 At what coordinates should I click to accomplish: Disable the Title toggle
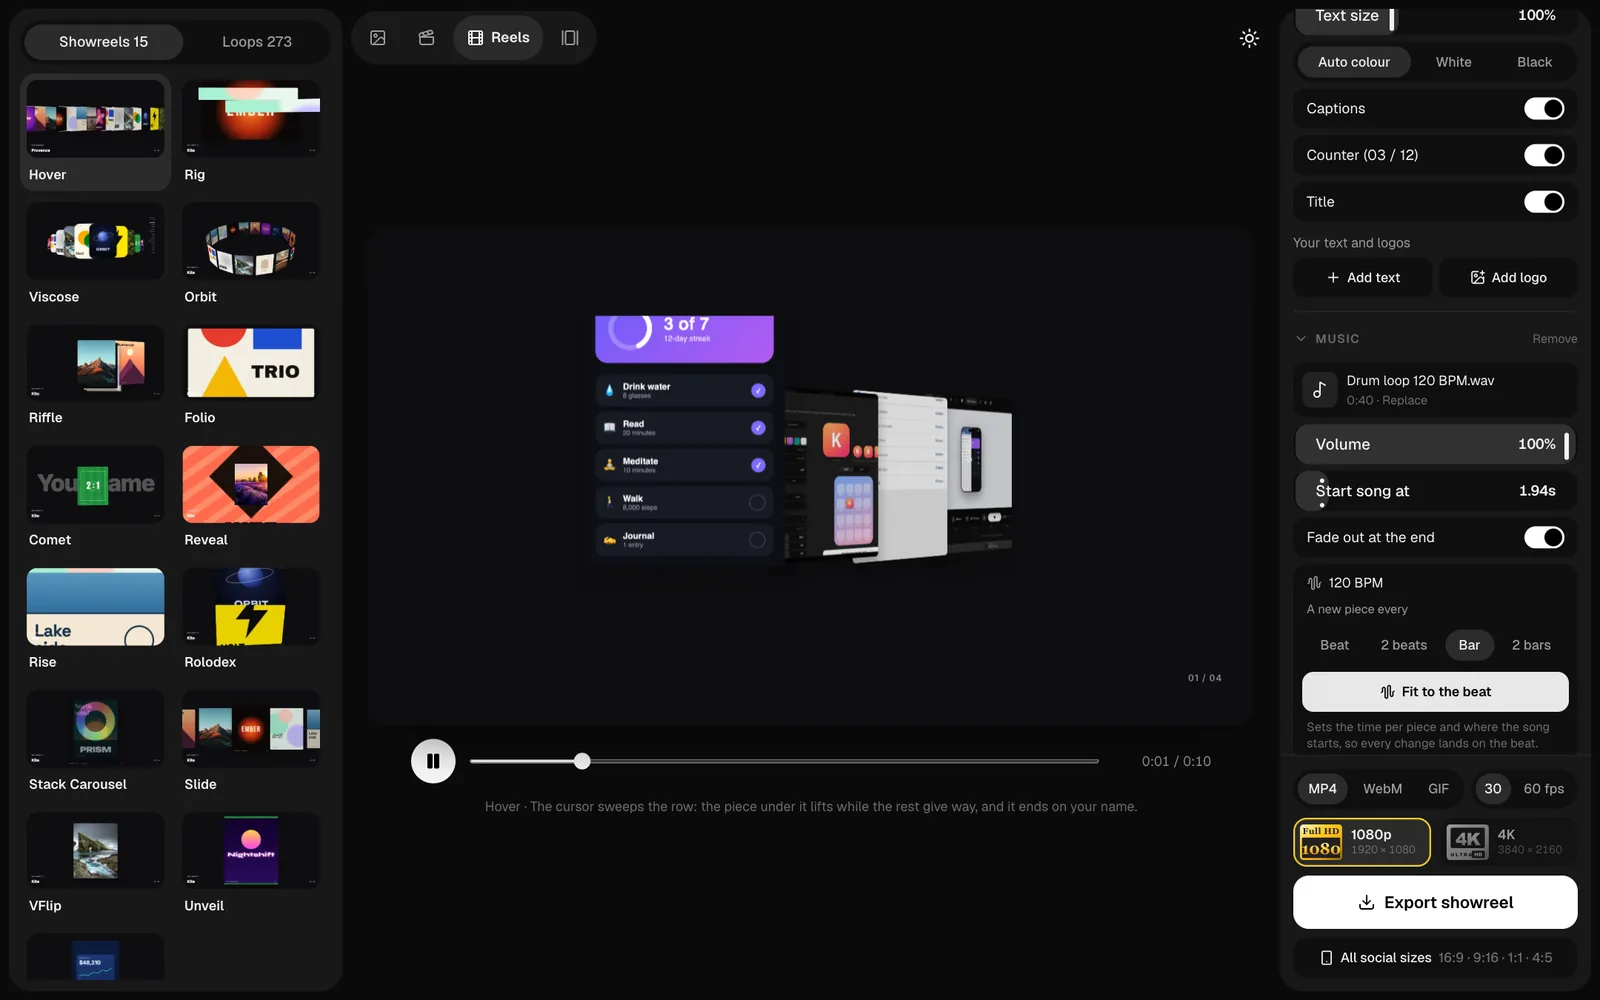point(1544,202)
